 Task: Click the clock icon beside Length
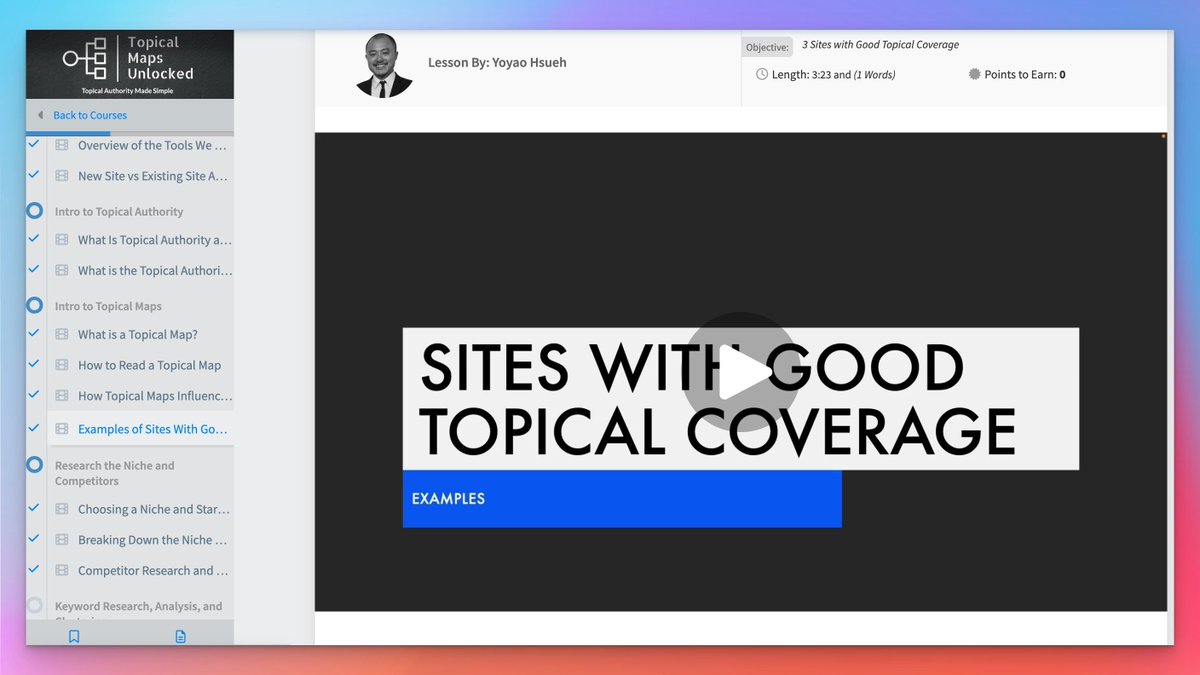(x=762, y=74)
